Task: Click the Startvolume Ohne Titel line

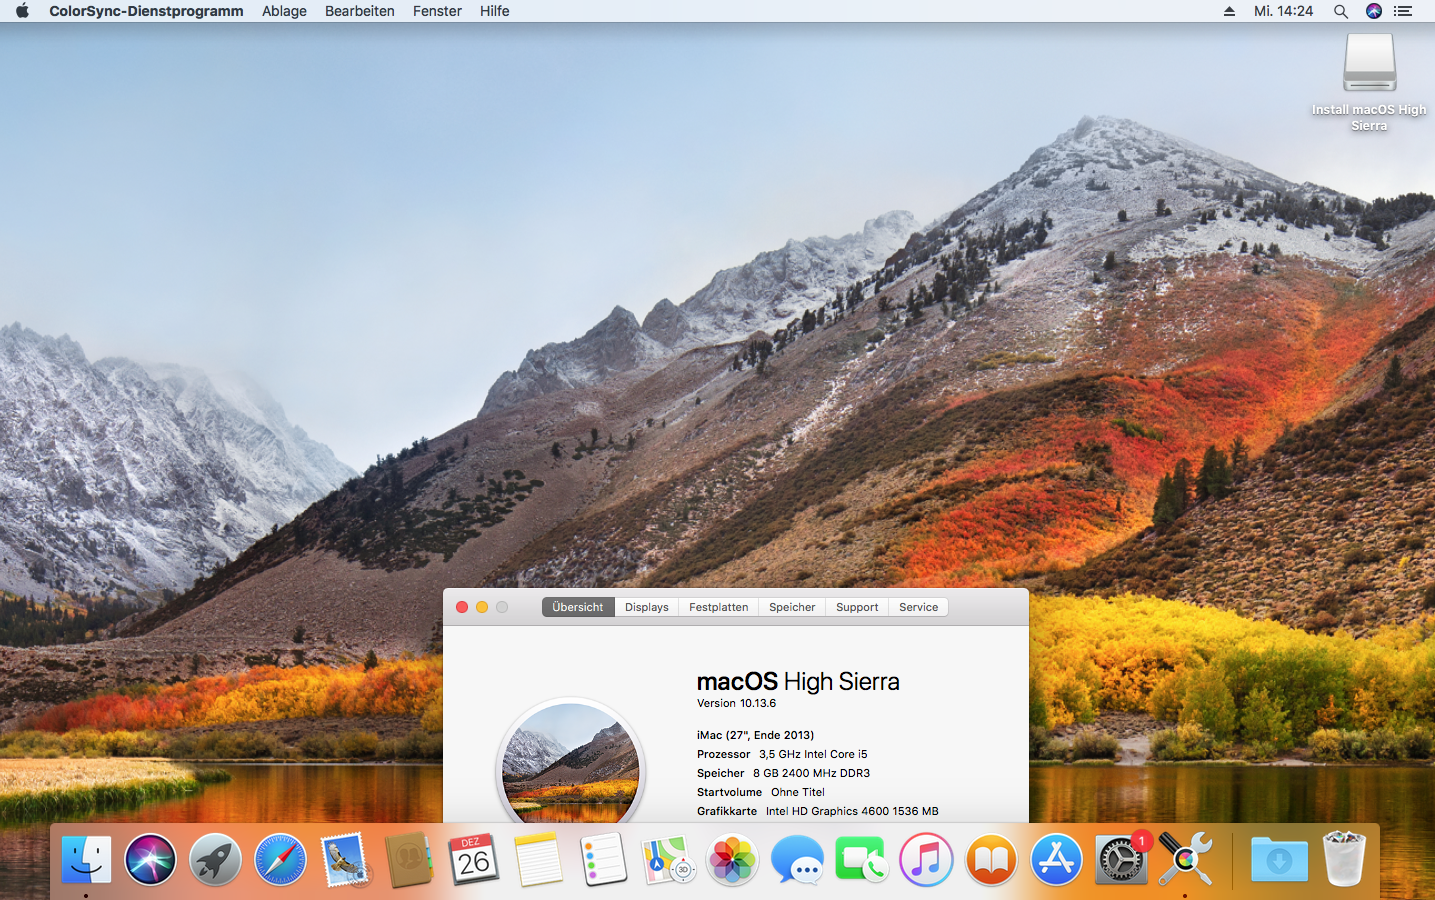Action: click(x=761, y=792)
